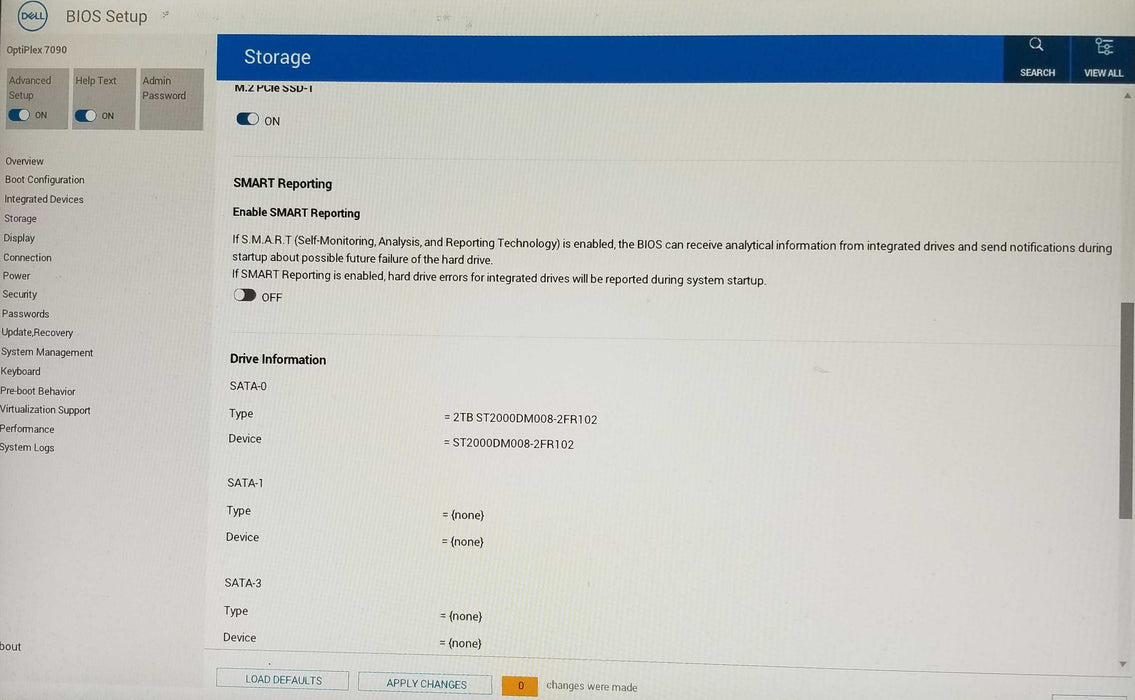Image resolution: width=1135 pixels, height=700 pixels.
Task: Open Performance section
Action: coord(27,429)
